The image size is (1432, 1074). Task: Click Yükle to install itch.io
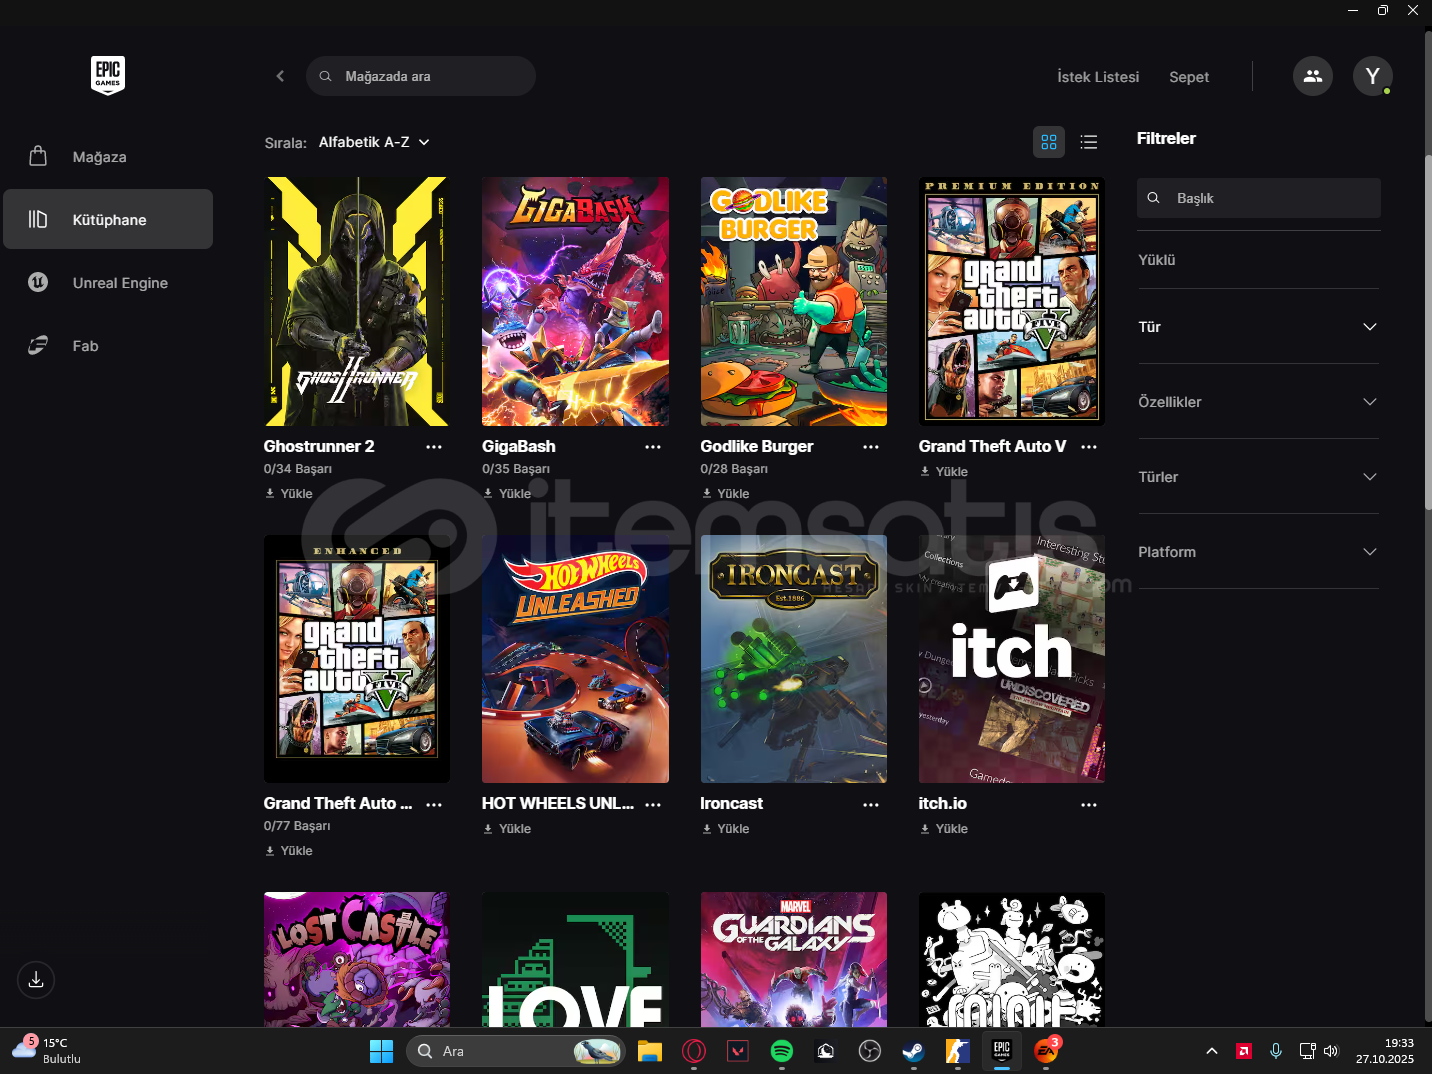[944, 828]
